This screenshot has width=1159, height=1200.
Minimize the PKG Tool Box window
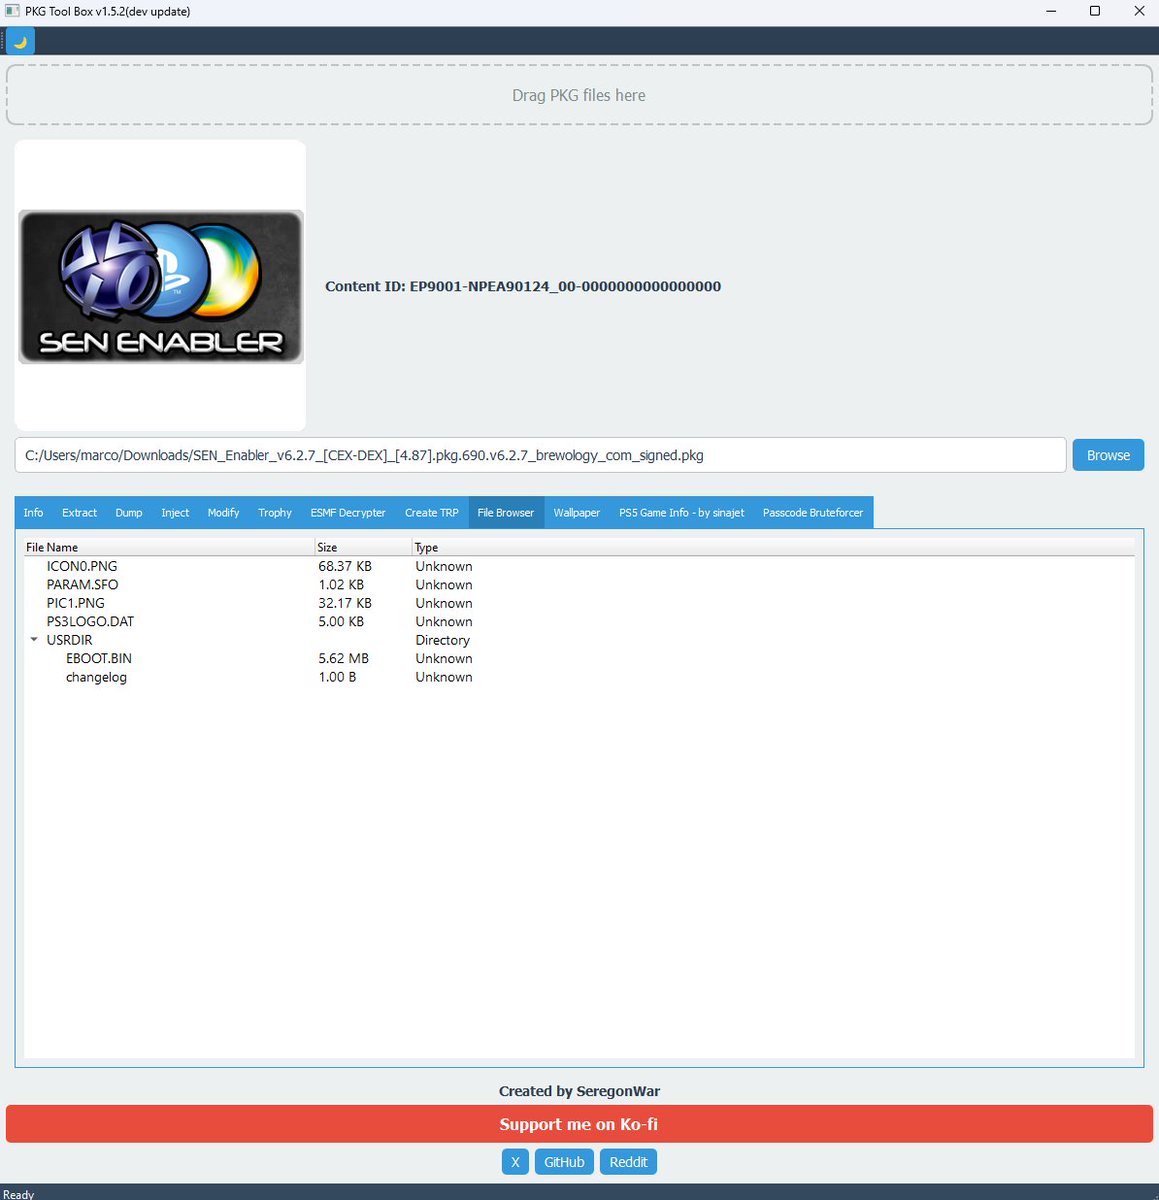click(1051, 11)
